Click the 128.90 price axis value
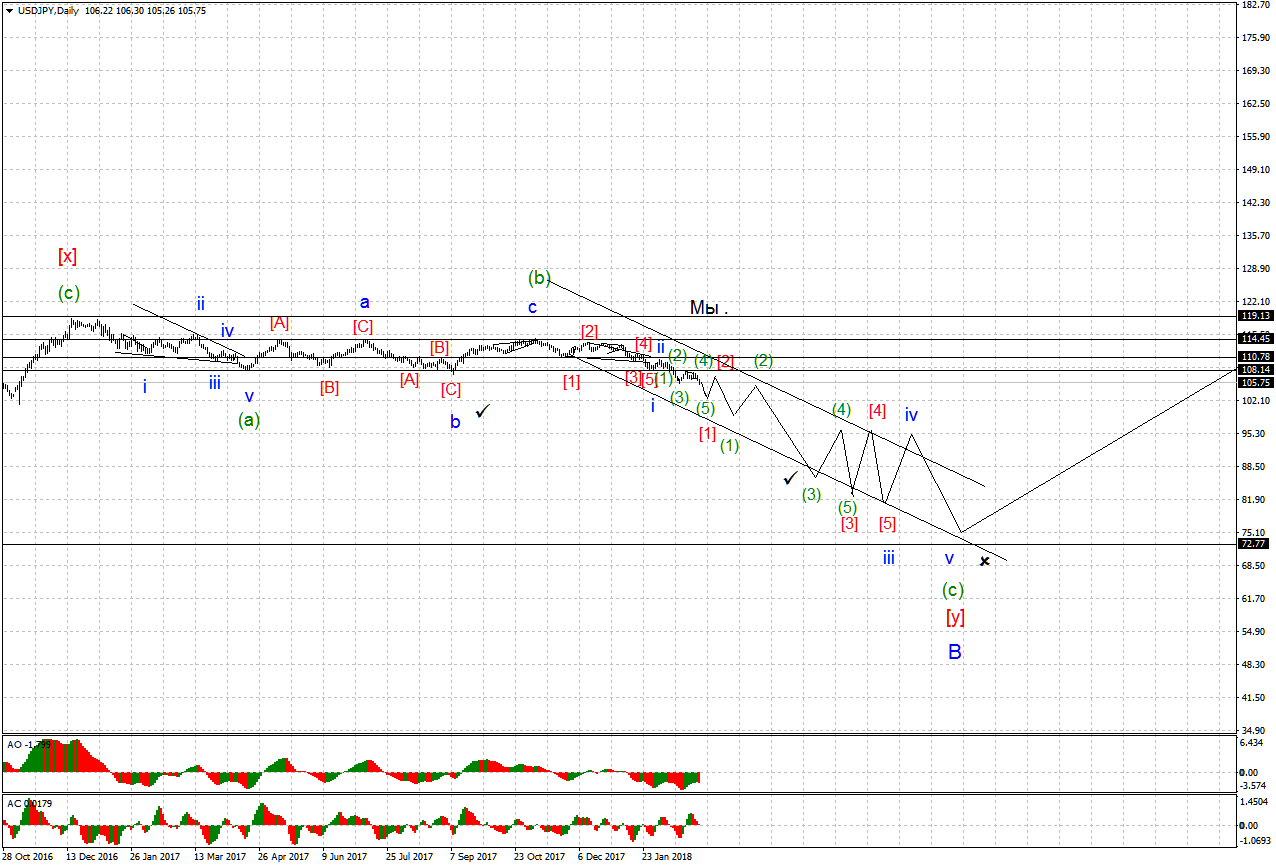This screenshot has width=1276, height=868. coord(1255,268)
